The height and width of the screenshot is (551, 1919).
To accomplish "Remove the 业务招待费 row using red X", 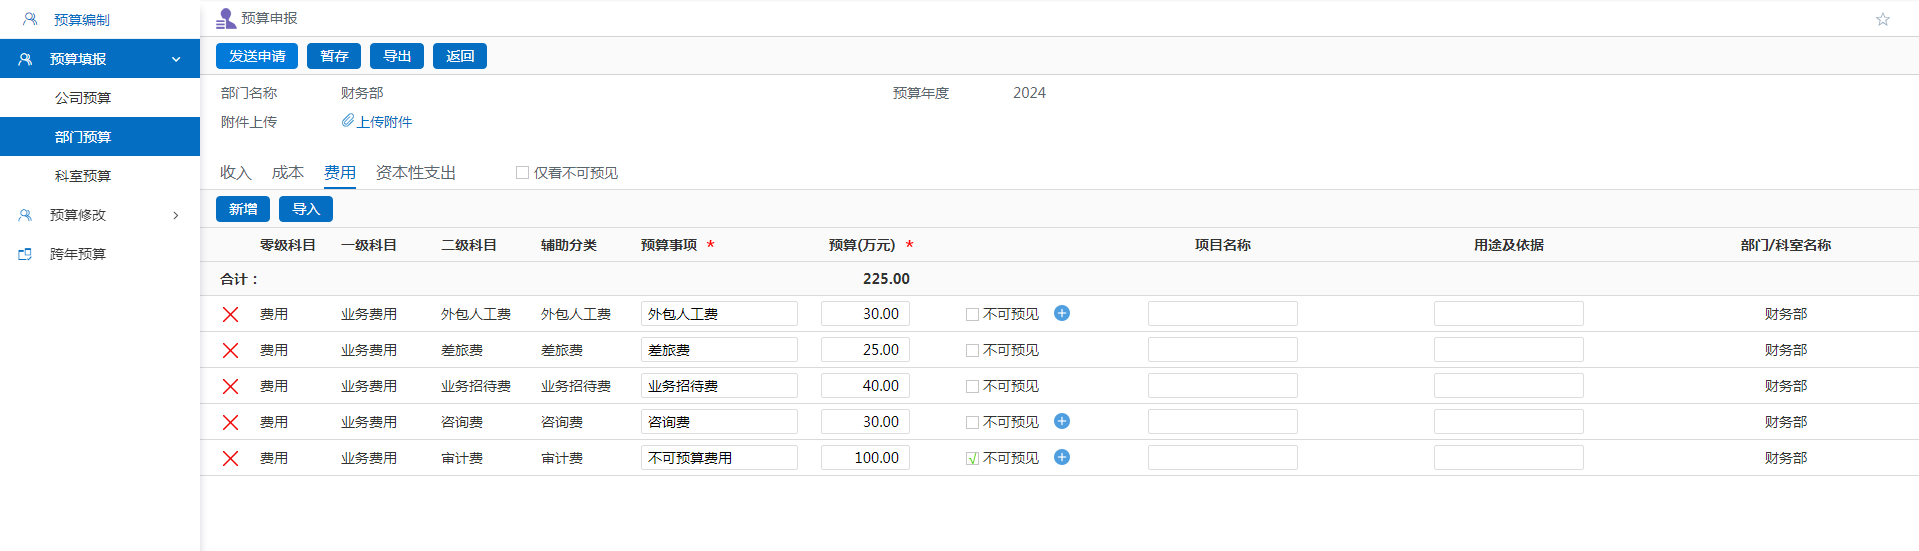I will (x=230, y=386).
